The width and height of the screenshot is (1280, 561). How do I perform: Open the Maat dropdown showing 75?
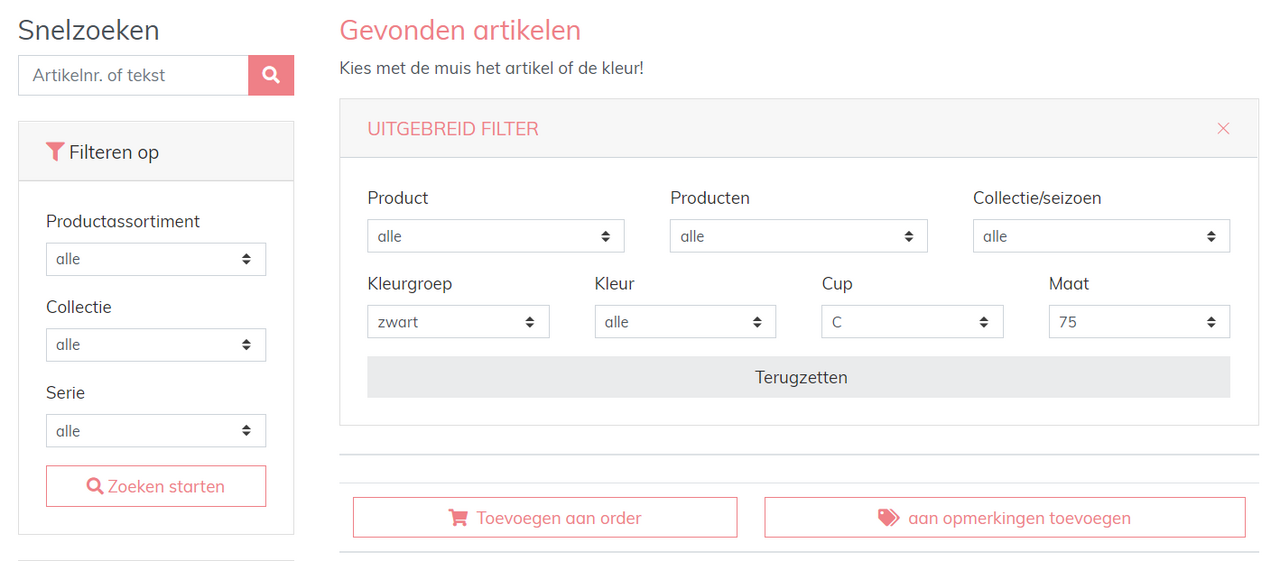[1139, 322]
